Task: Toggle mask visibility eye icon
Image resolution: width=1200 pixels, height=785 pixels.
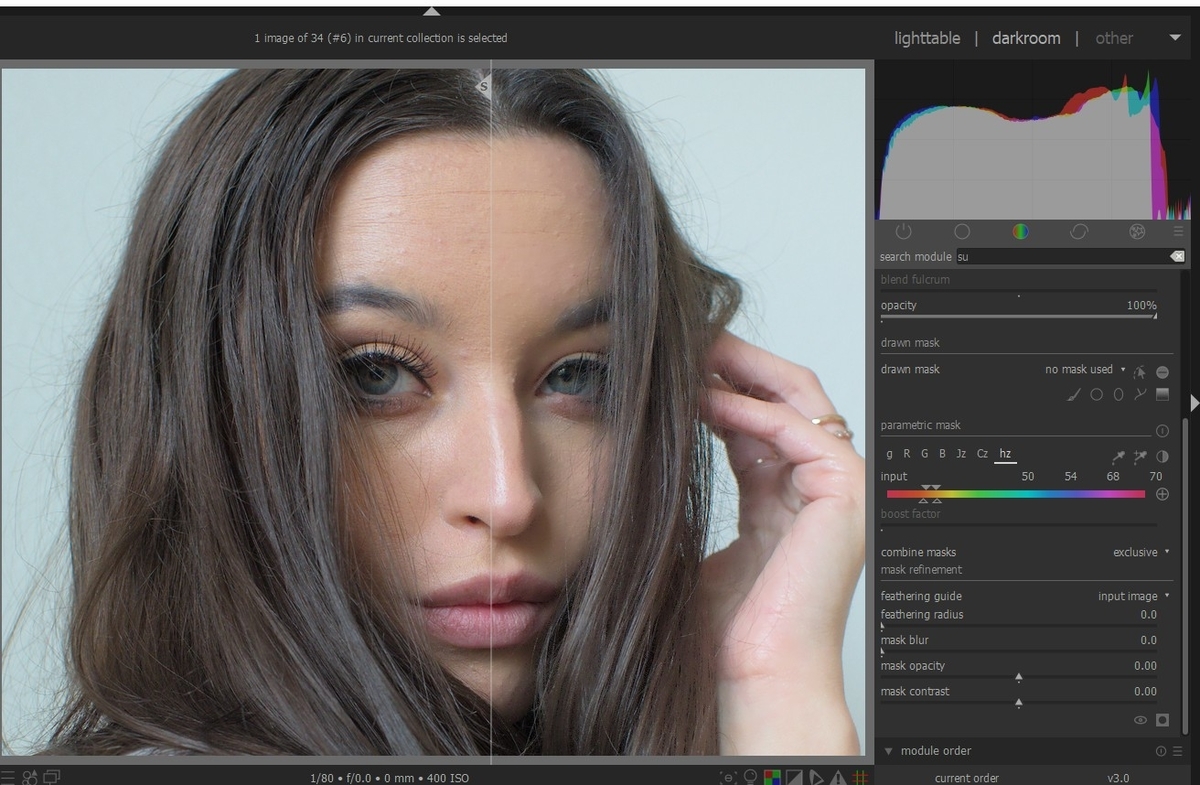Action: pos(1140,720)
